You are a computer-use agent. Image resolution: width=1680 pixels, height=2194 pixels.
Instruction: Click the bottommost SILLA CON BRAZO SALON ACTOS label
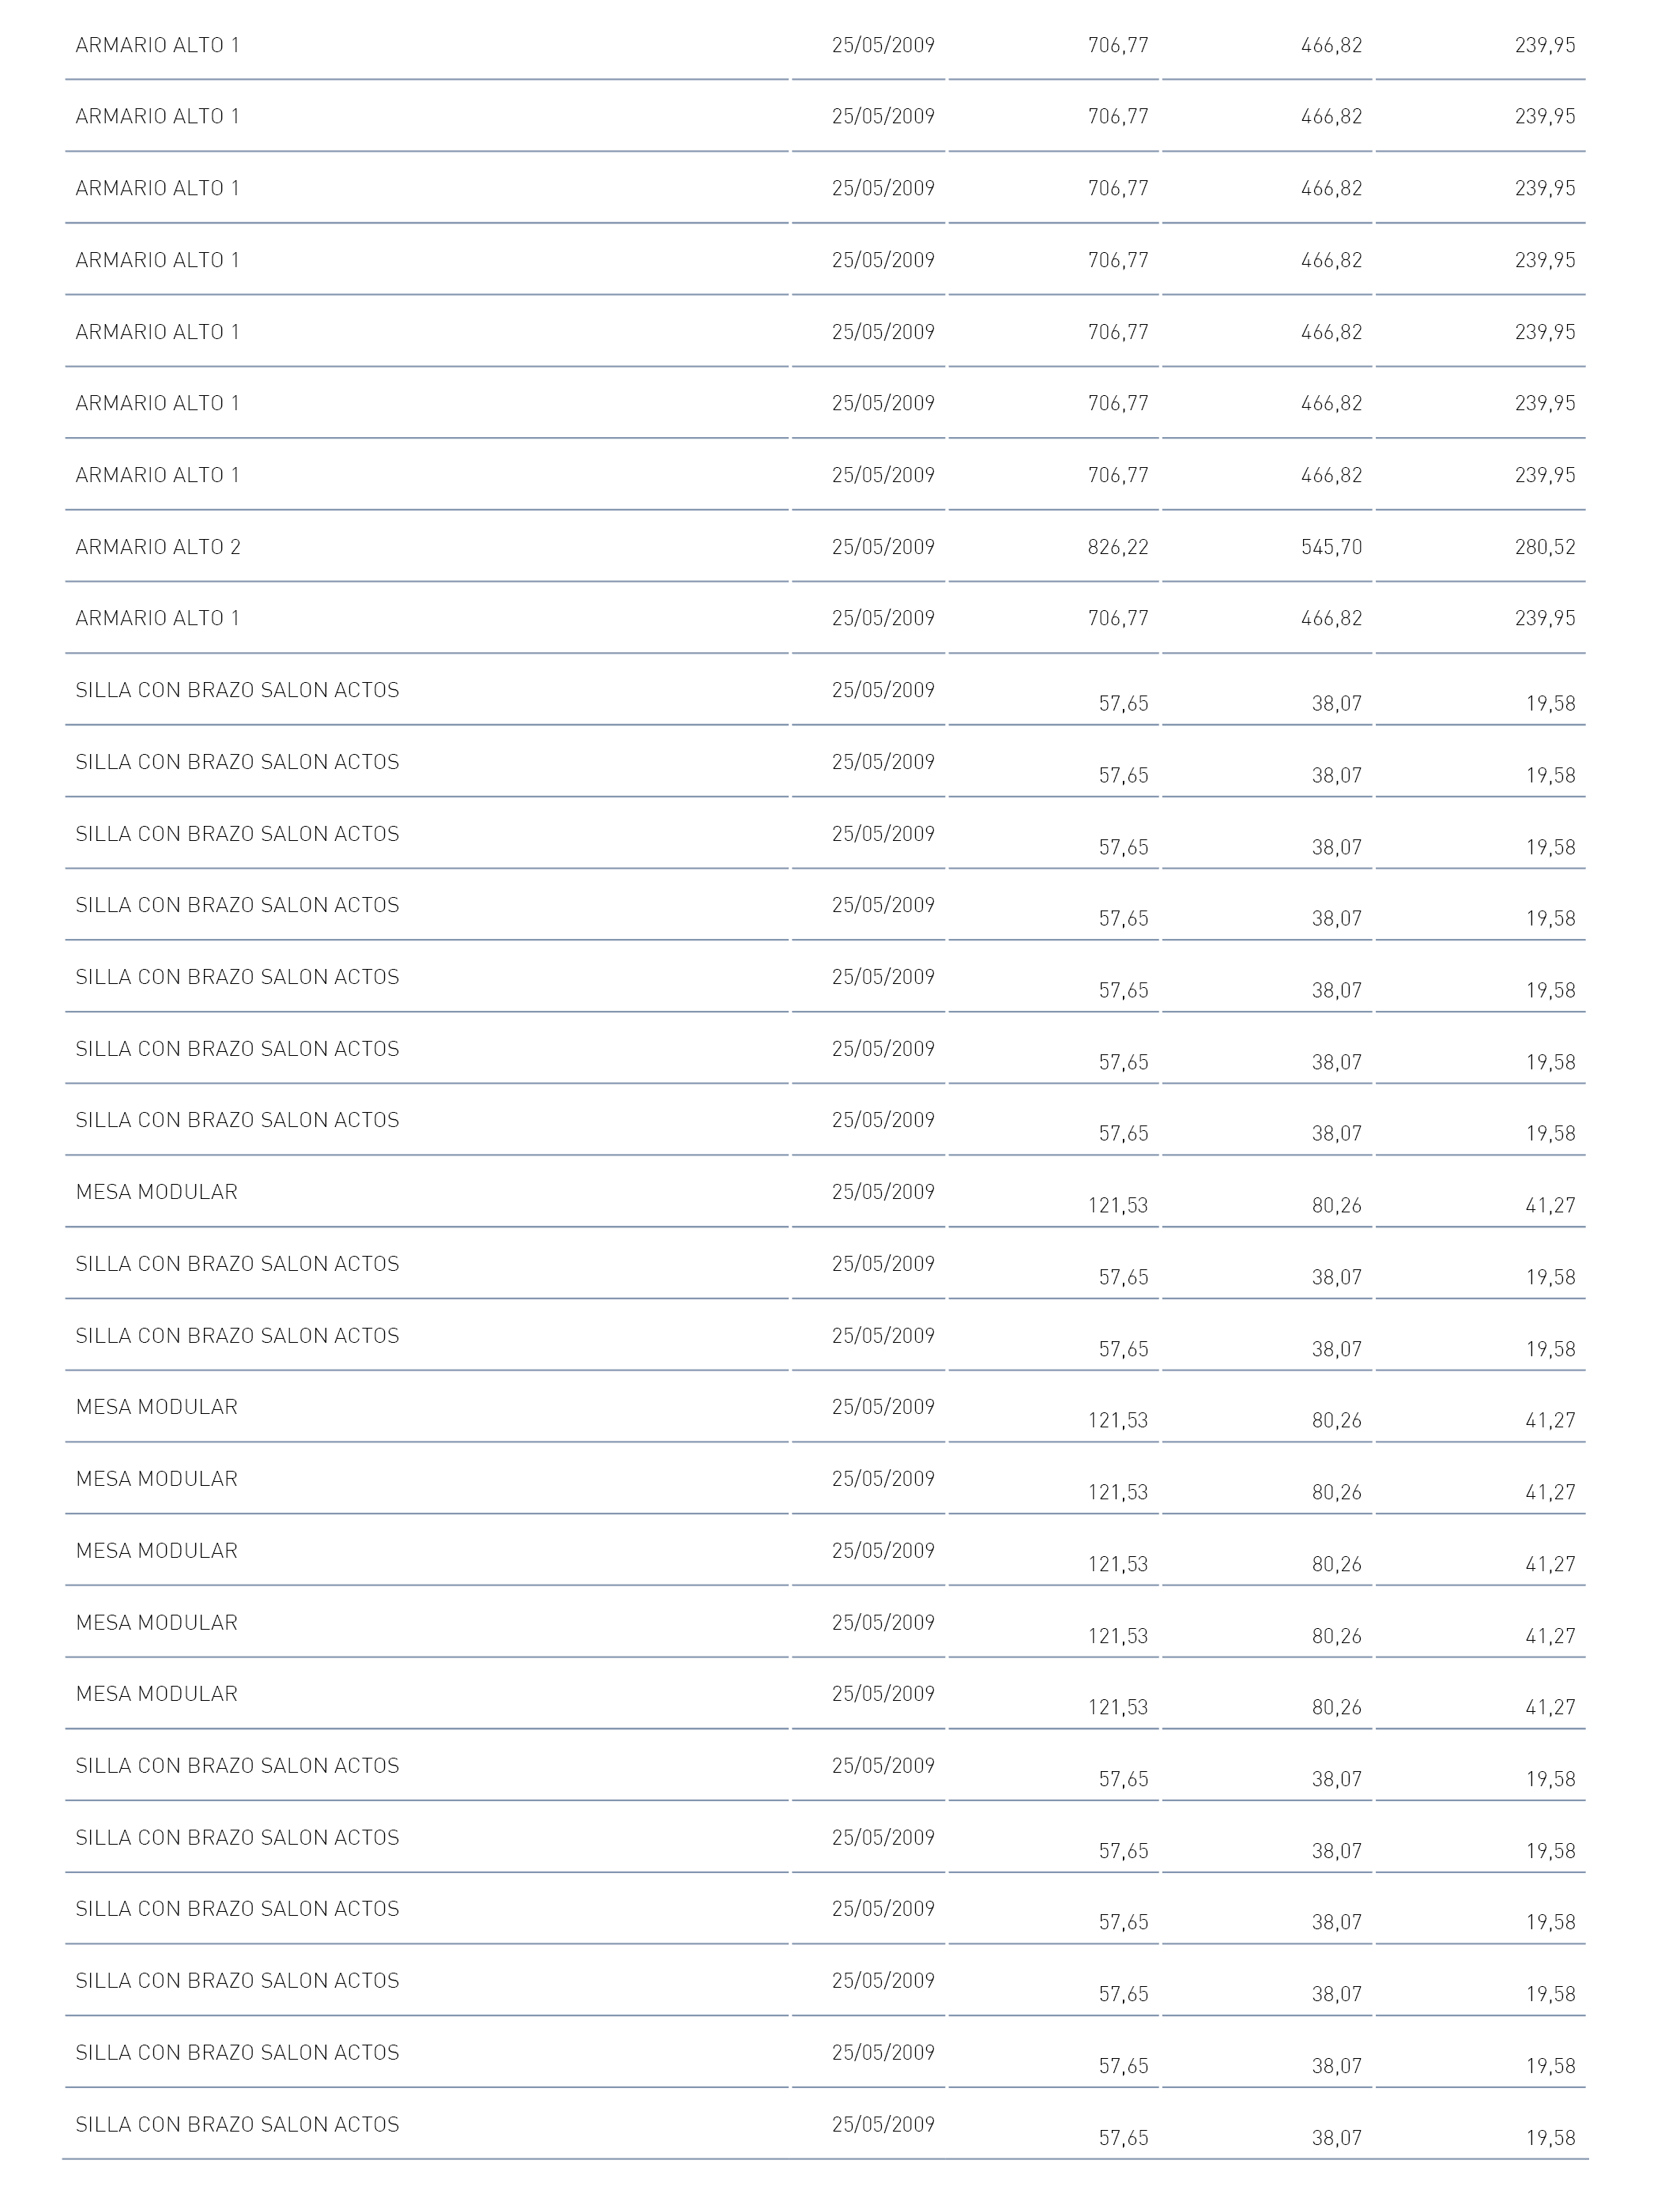tap(237, 2124)
